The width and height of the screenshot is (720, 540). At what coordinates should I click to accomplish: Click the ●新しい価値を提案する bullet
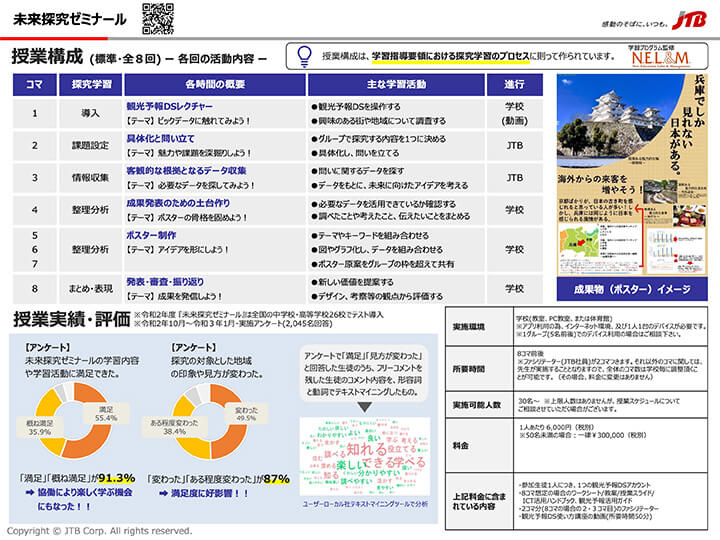point(352,282)
